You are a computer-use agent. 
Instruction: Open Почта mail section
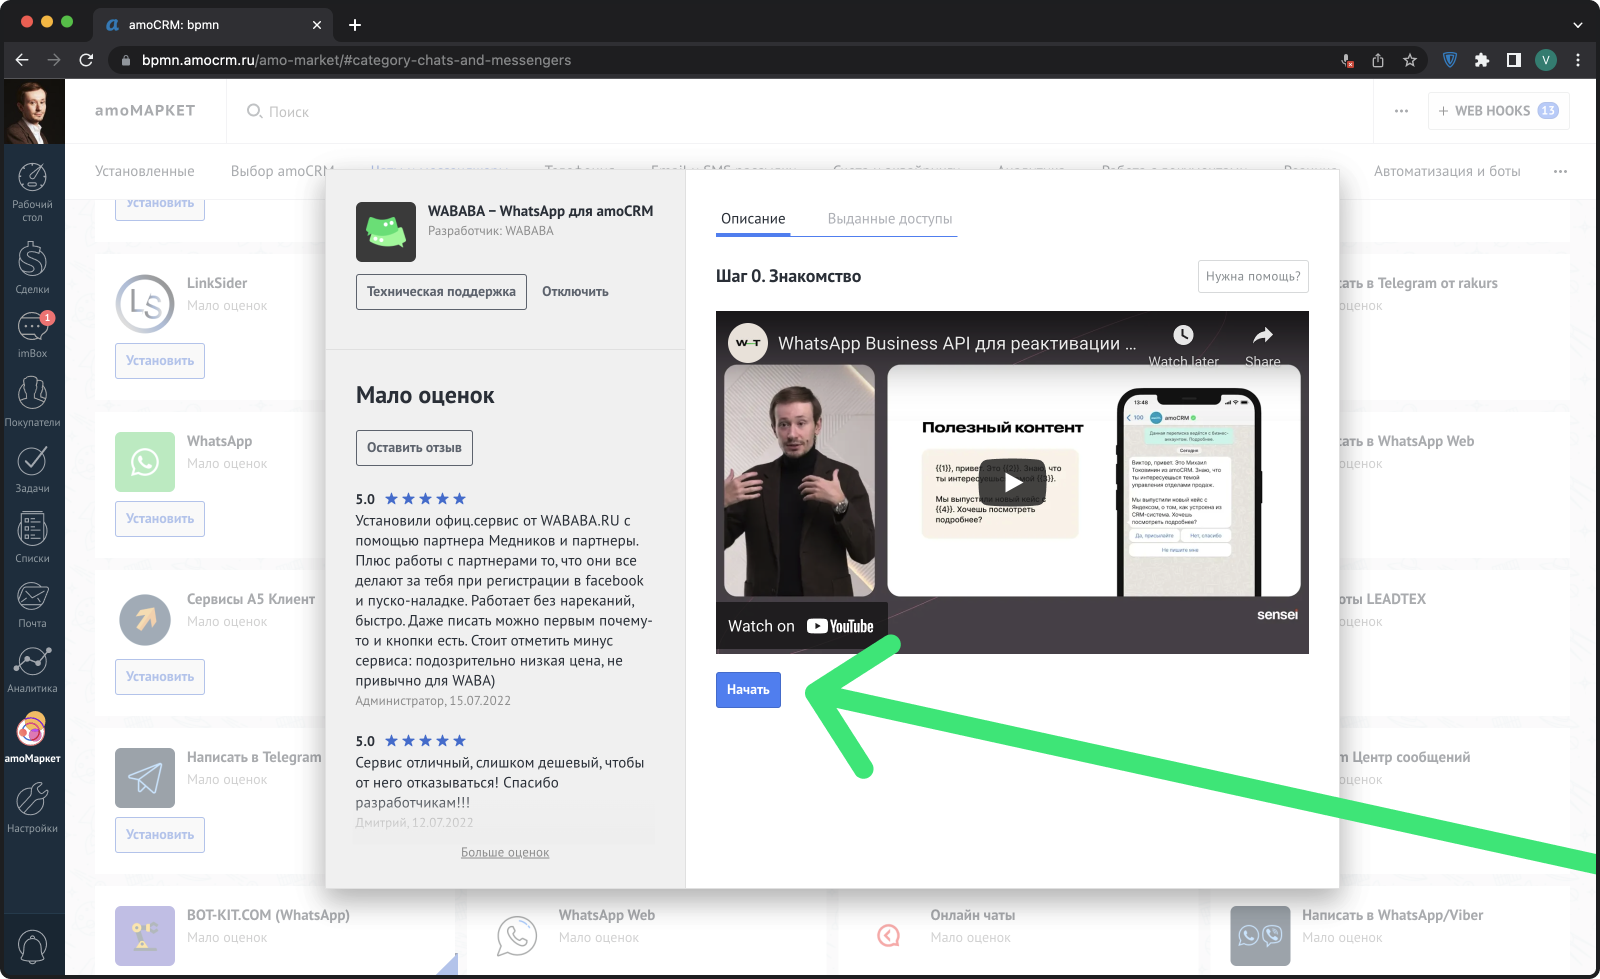(32, 604)
